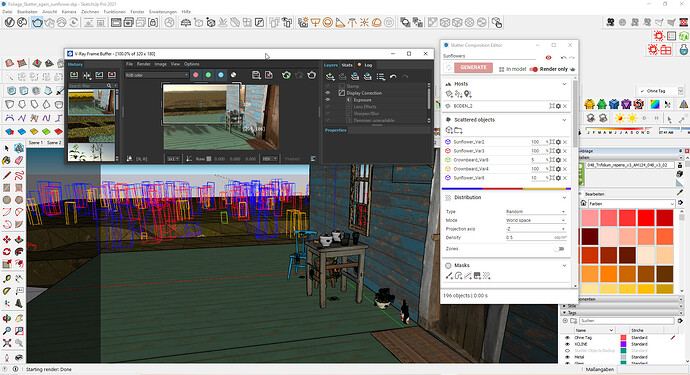This screenshot has height=375, width=690.
Task: Click eyedropper sample paint icon in materials tray
Action: coord(680,192)
